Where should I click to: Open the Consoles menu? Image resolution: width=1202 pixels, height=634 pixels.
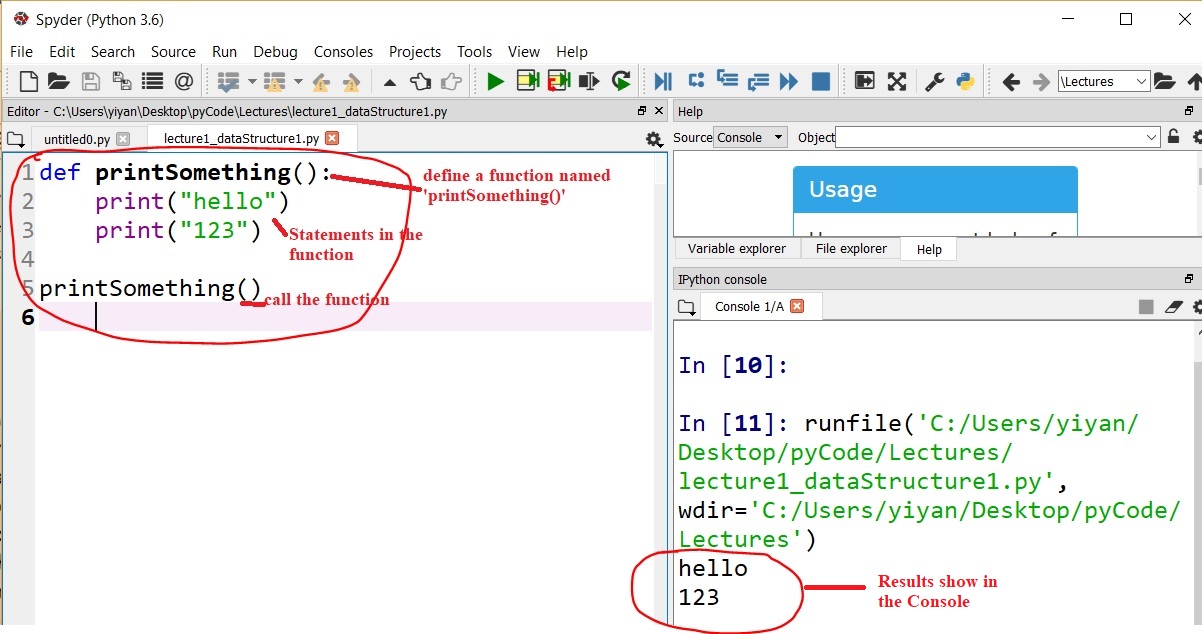[x=344, y=51]
